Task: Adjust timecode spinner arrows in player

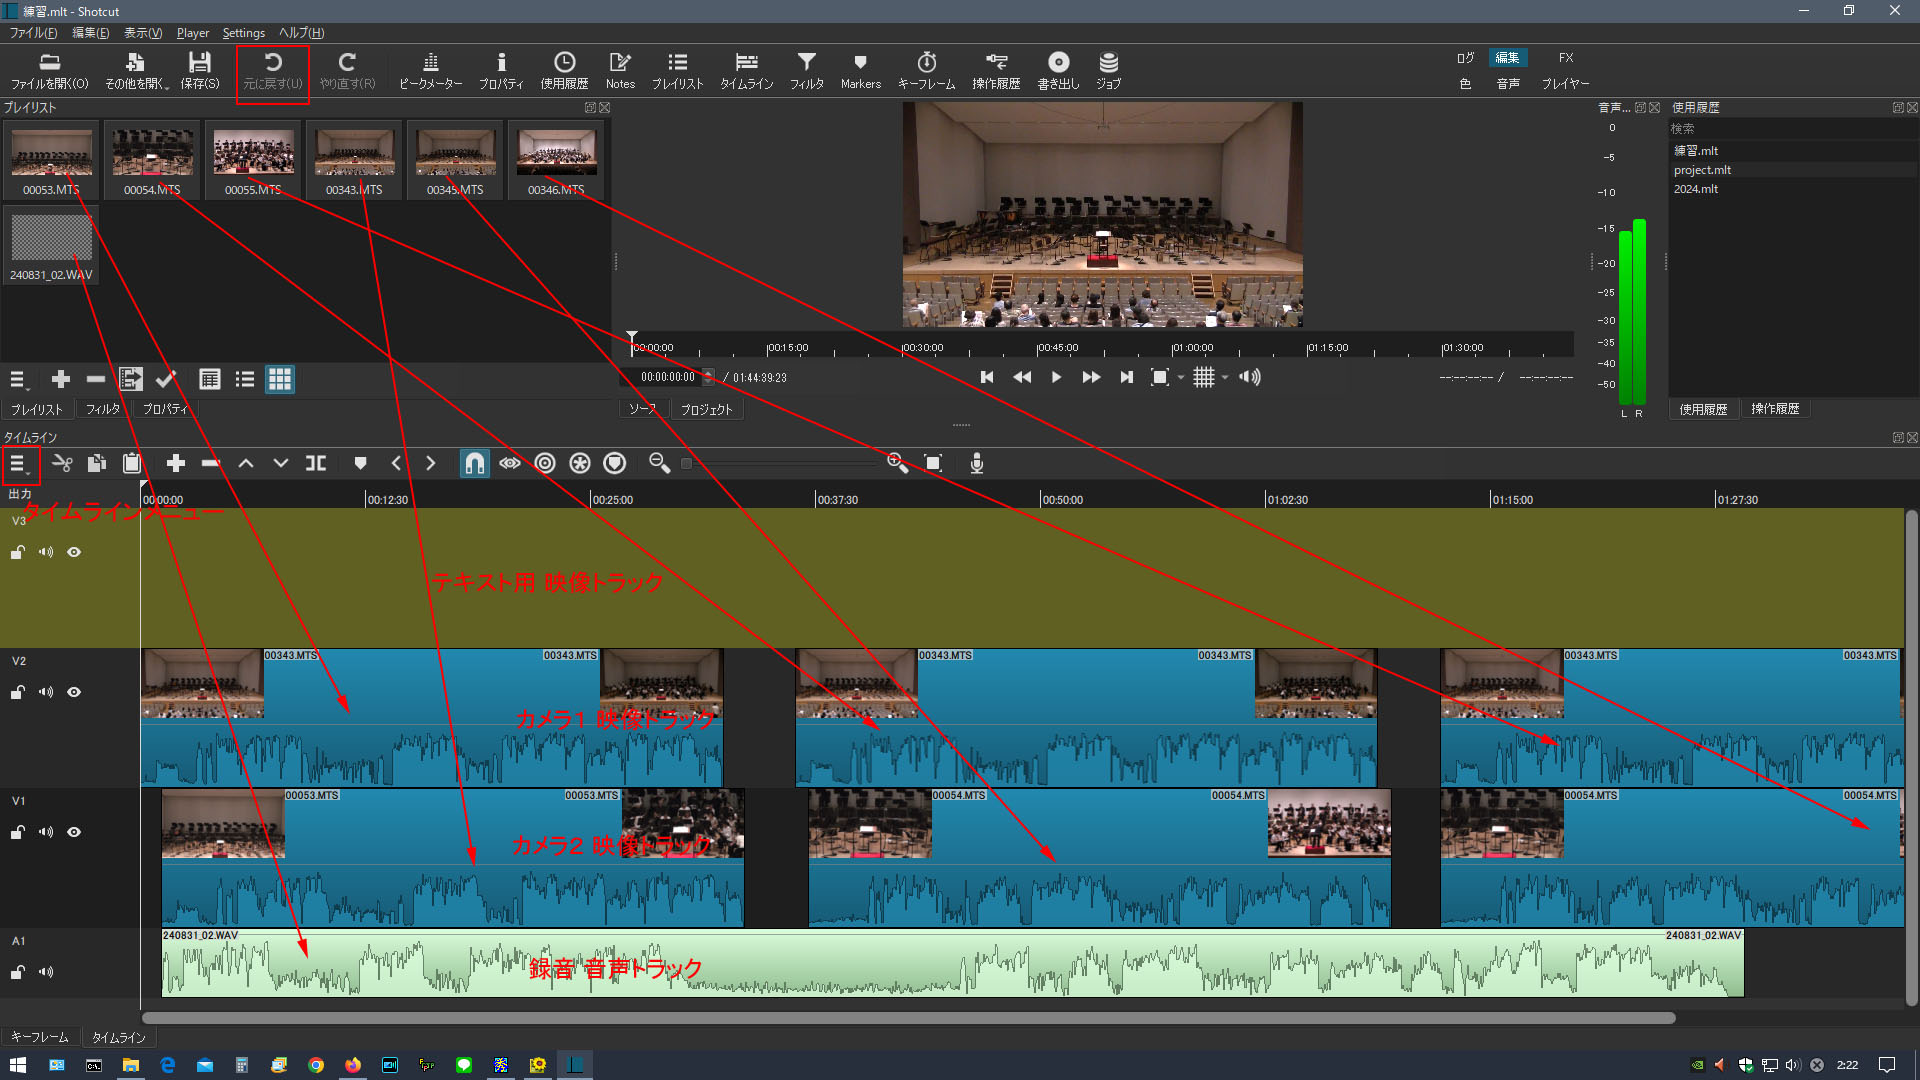Action: (709, 377)
